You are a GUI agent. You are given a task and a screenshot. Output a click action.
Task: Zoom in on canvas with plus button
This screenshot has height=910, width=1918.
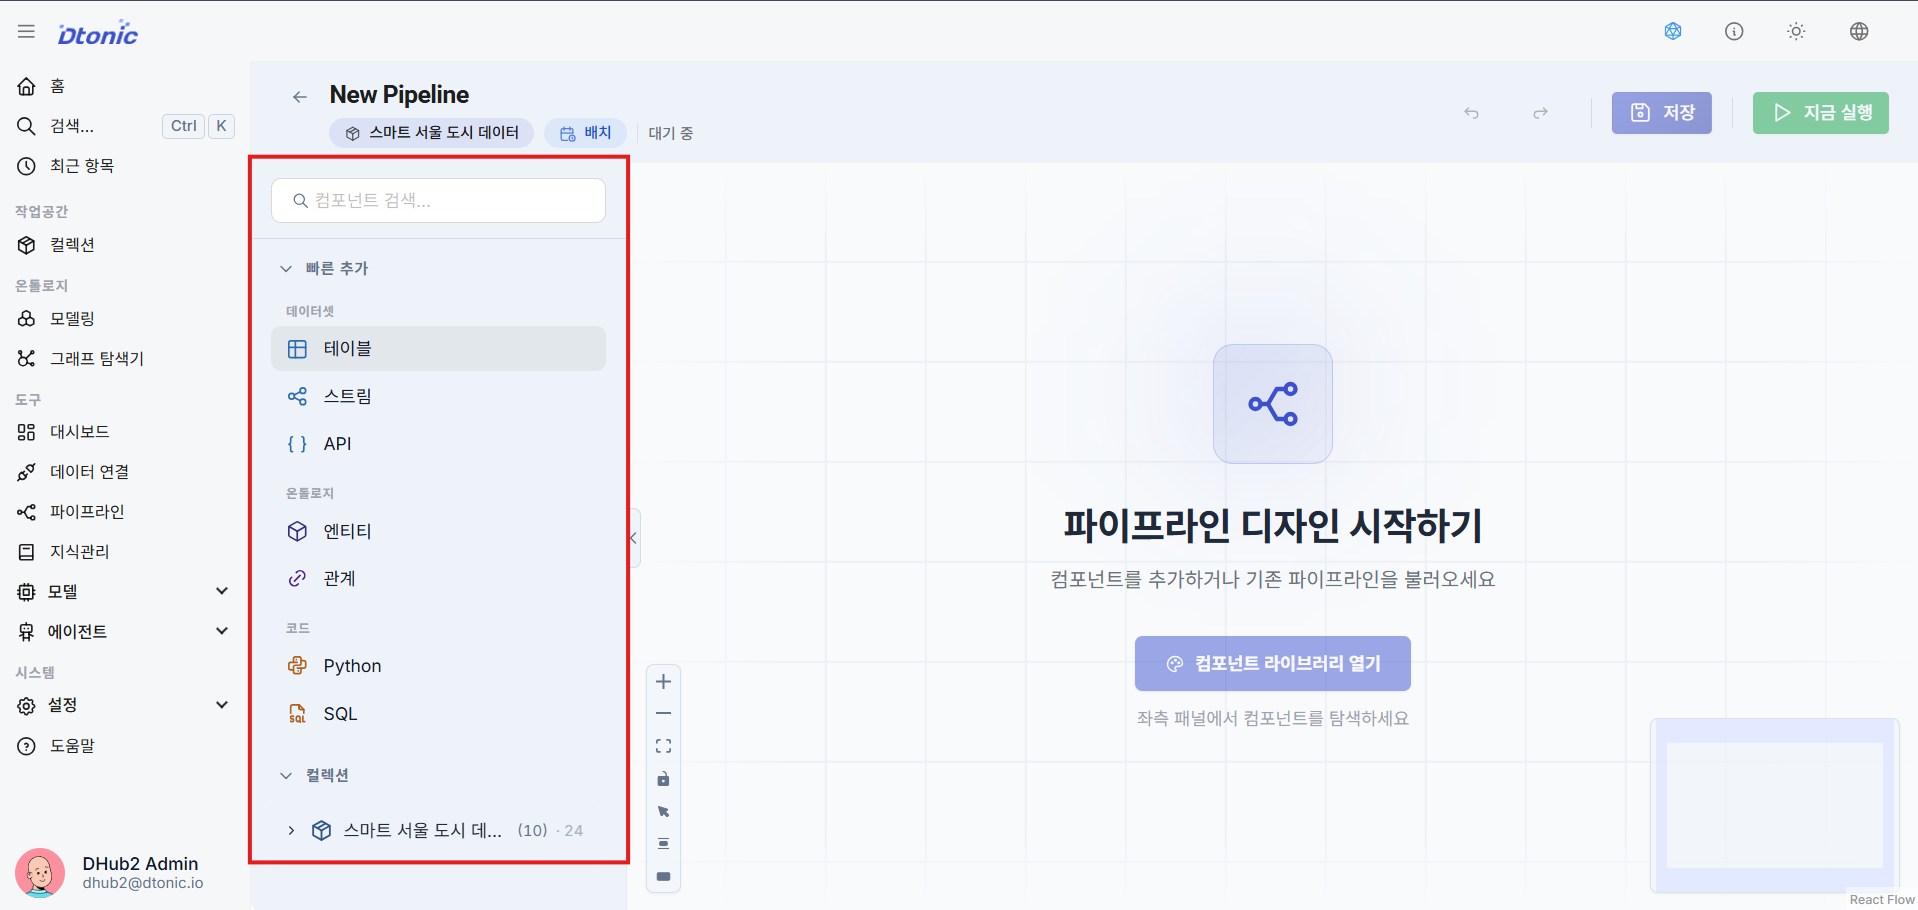click(x=663, y=682)
